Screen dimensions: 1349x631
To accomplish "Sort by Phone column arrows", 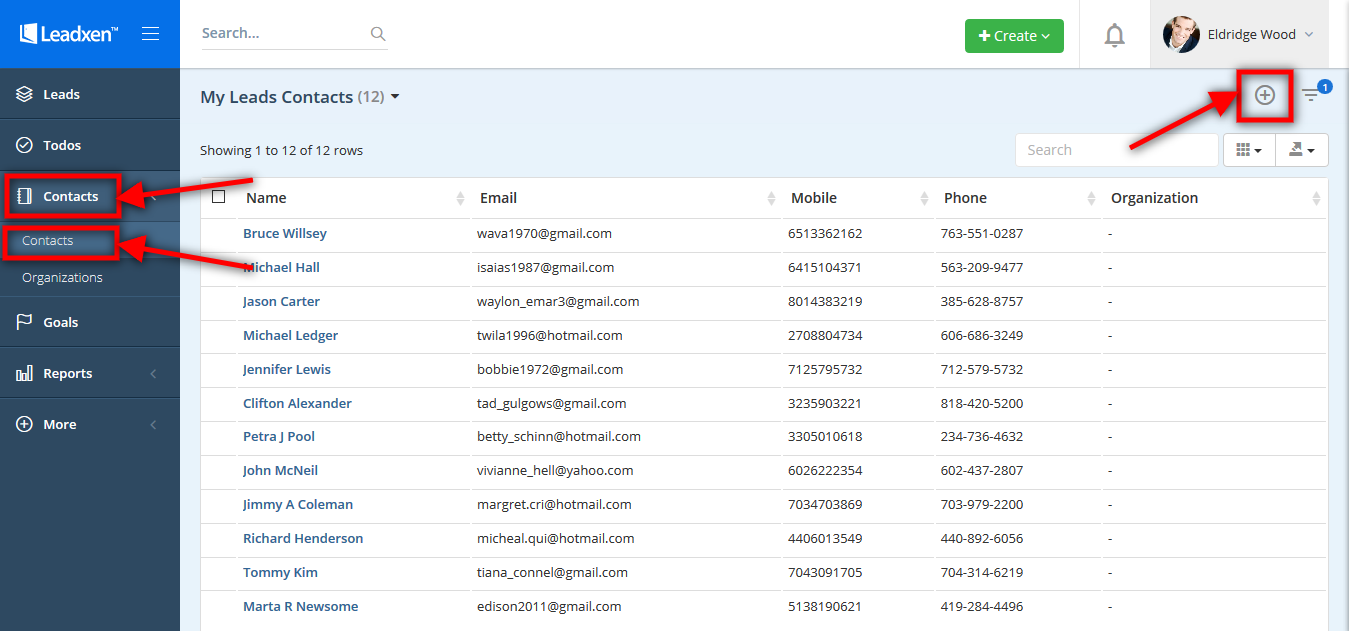I will tap(1091, 198).
